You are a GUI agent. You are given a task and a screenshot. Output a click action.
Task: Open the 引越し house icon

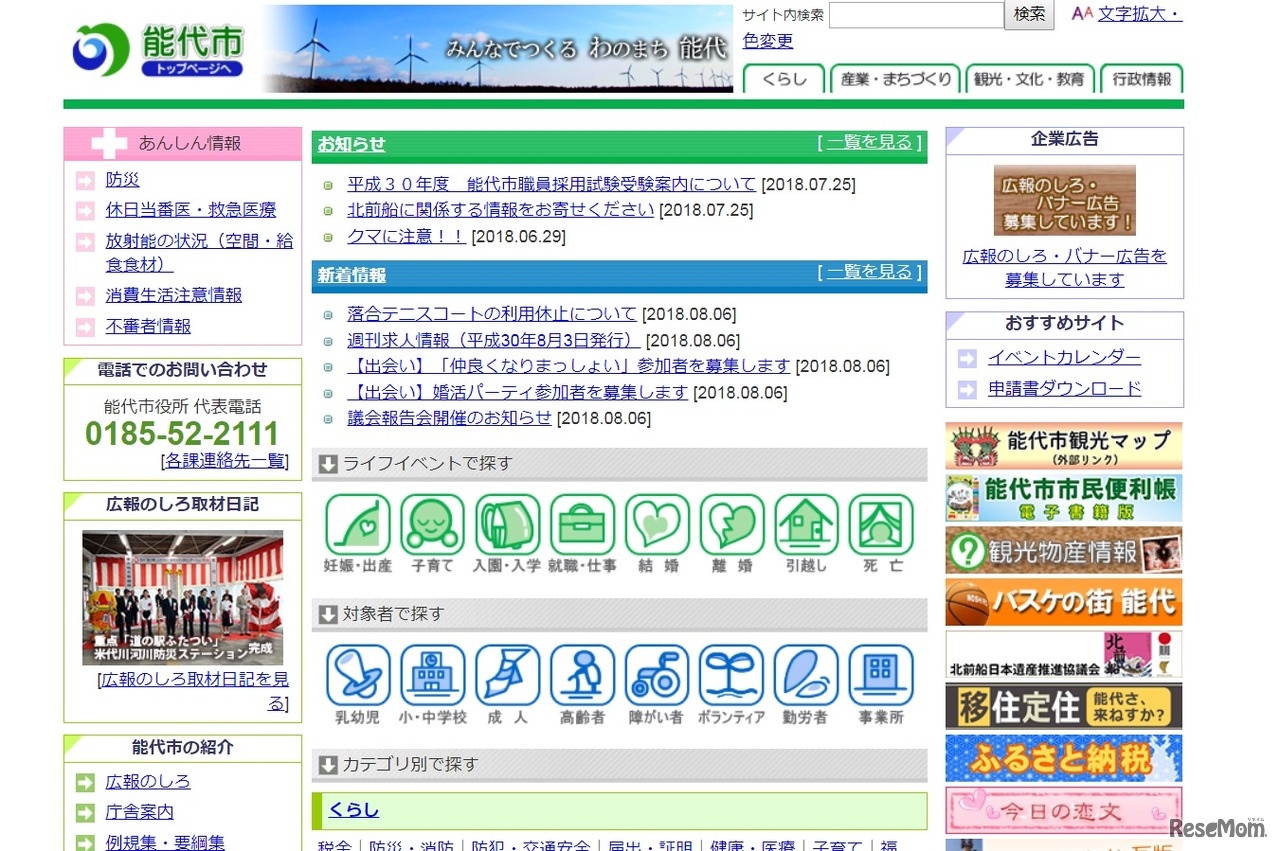[x=806, y=534]
